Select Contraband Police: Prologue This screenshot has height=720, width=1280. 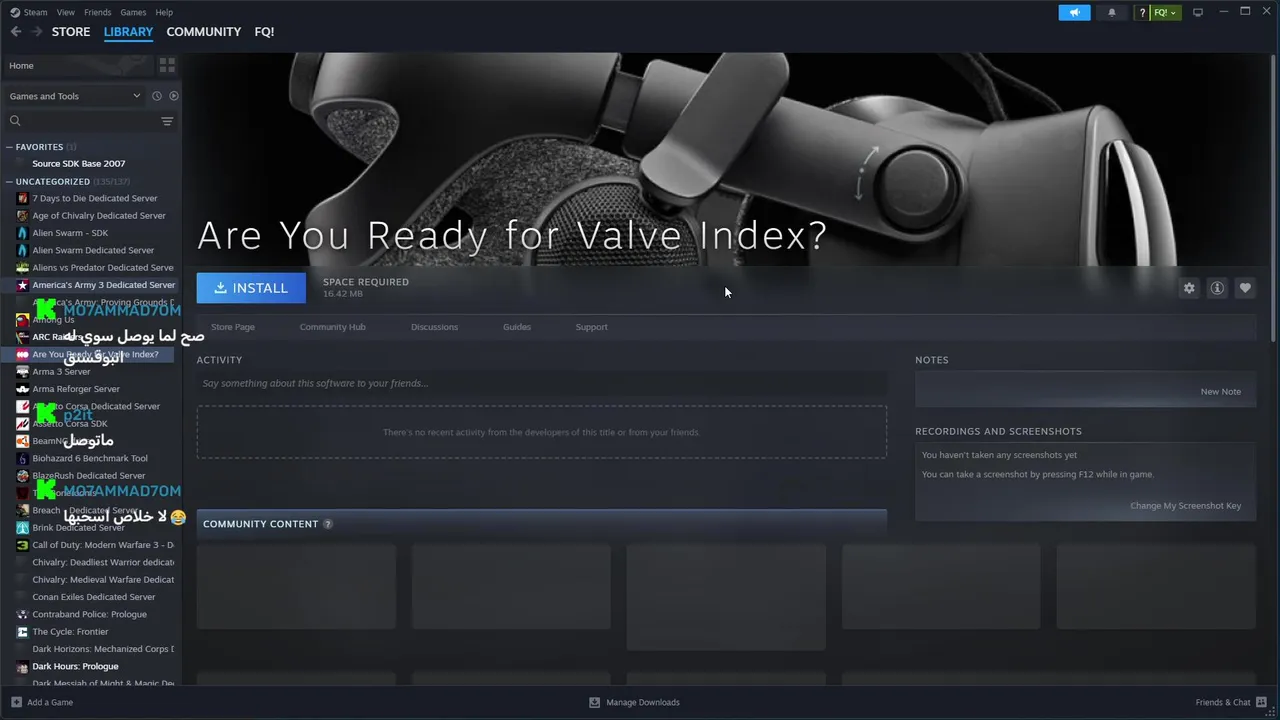coord(91,614)
